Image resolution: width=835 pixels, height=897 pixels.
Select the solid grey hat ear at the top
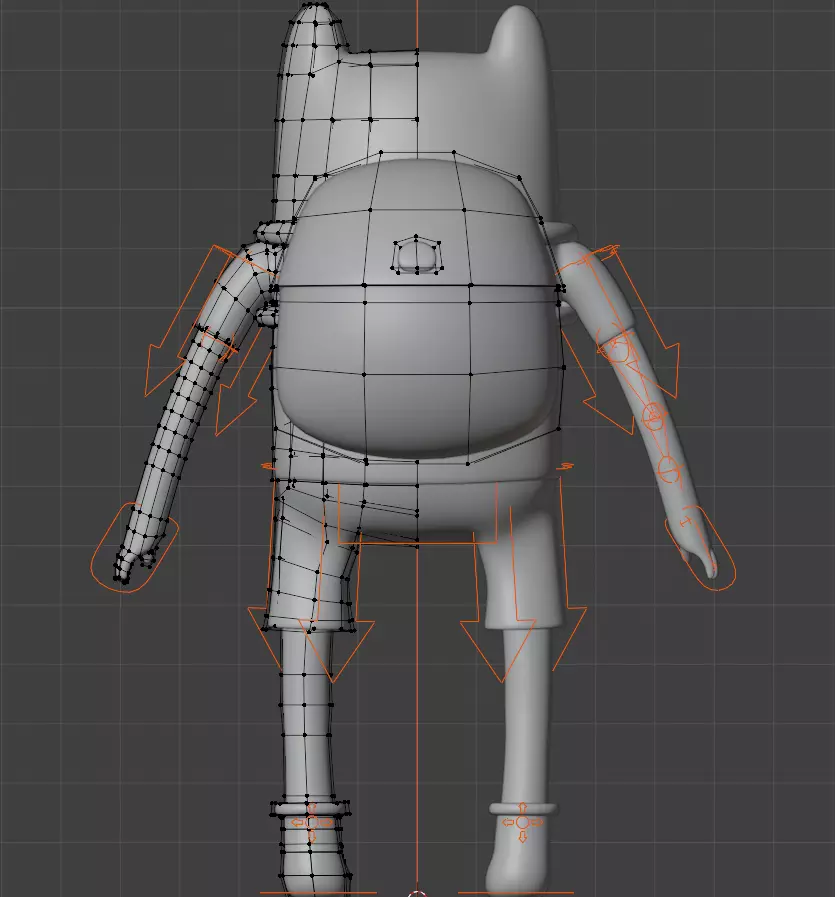point(519,31)
